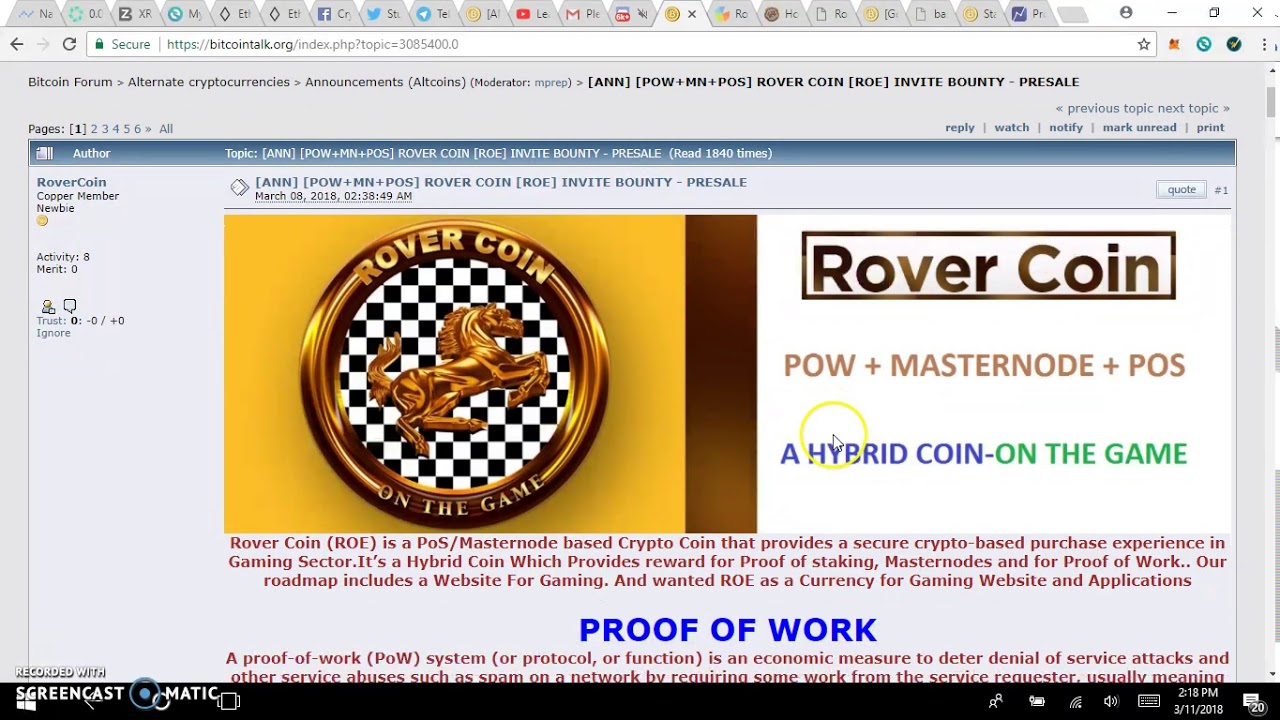Click the topic header icon beside Author
The width and height of the screenshot is (1280, 720).
point(44,153)
